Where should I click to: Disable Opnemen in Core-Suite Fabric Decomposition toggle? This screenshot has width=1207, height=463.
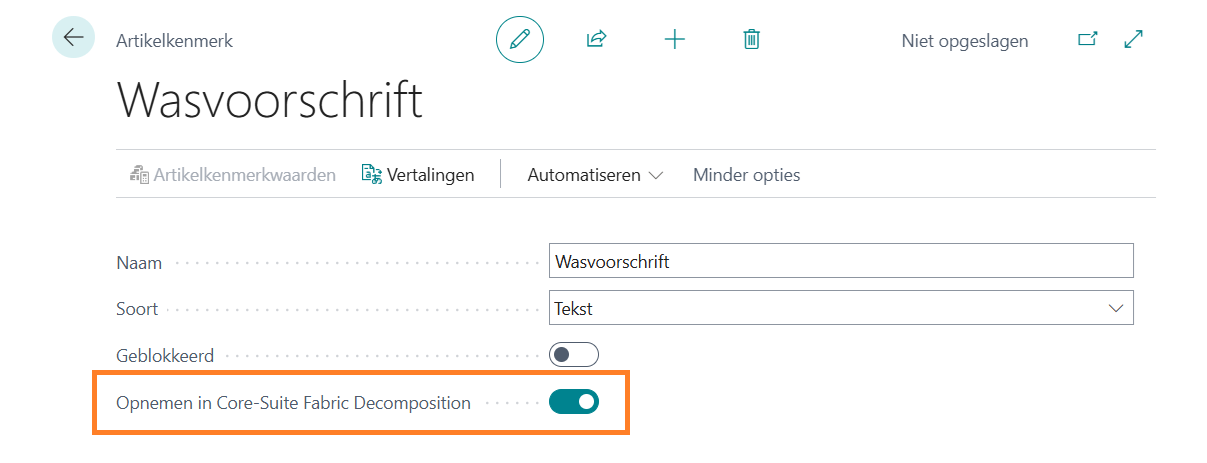click(573, 402)
